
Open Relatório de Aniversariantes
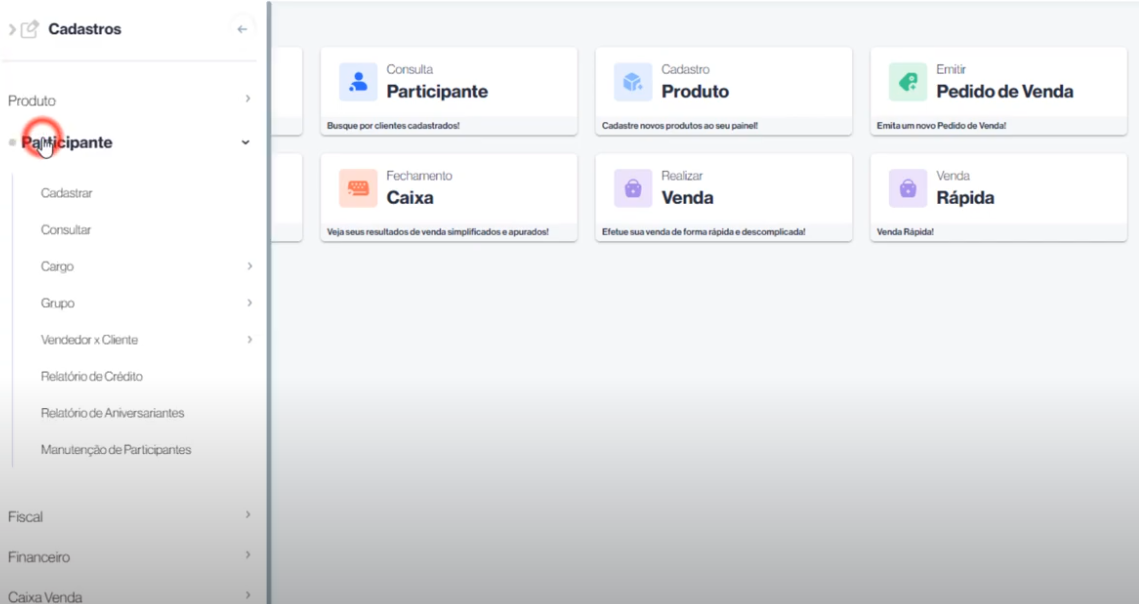pyautogui.click(x=112, y=413)
